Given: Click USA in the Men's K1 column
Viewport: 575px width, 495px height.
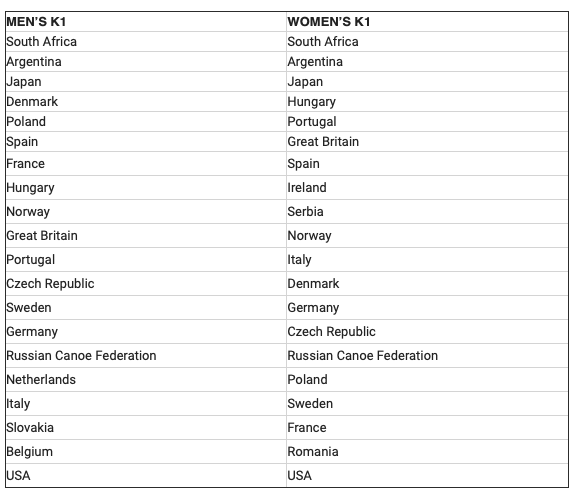Looking at the screenshot, I should [18, 476].
